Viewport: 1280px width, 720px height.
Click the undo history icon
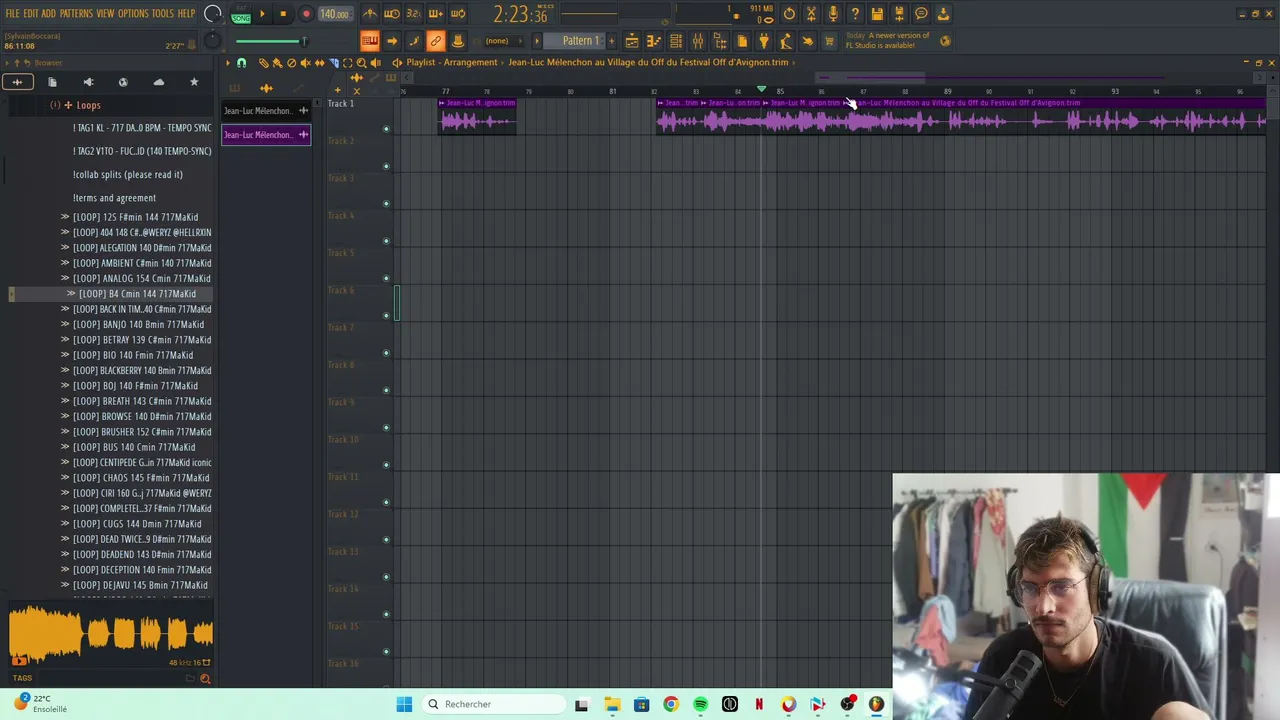(789, 14)
